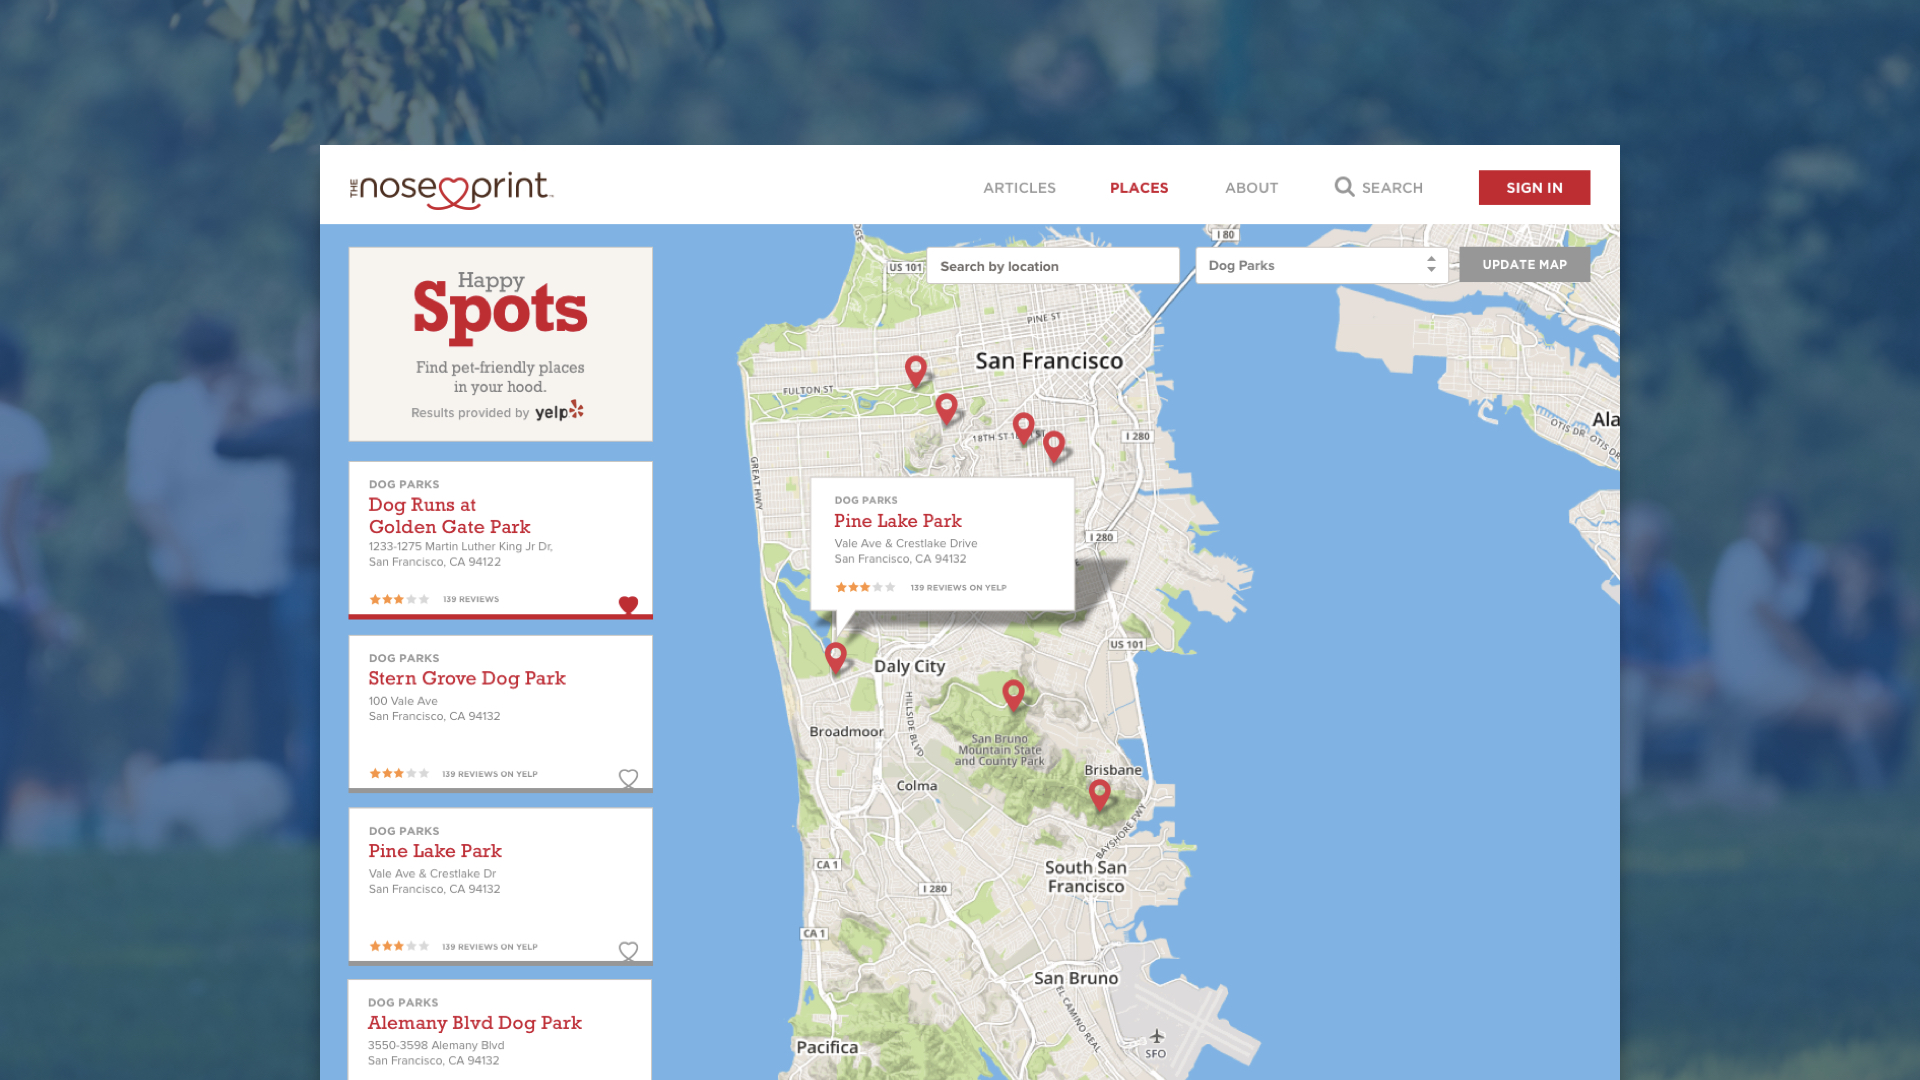Click the Sign In button
This screenshot has height=1080, width=1920.
(1534, 188)
